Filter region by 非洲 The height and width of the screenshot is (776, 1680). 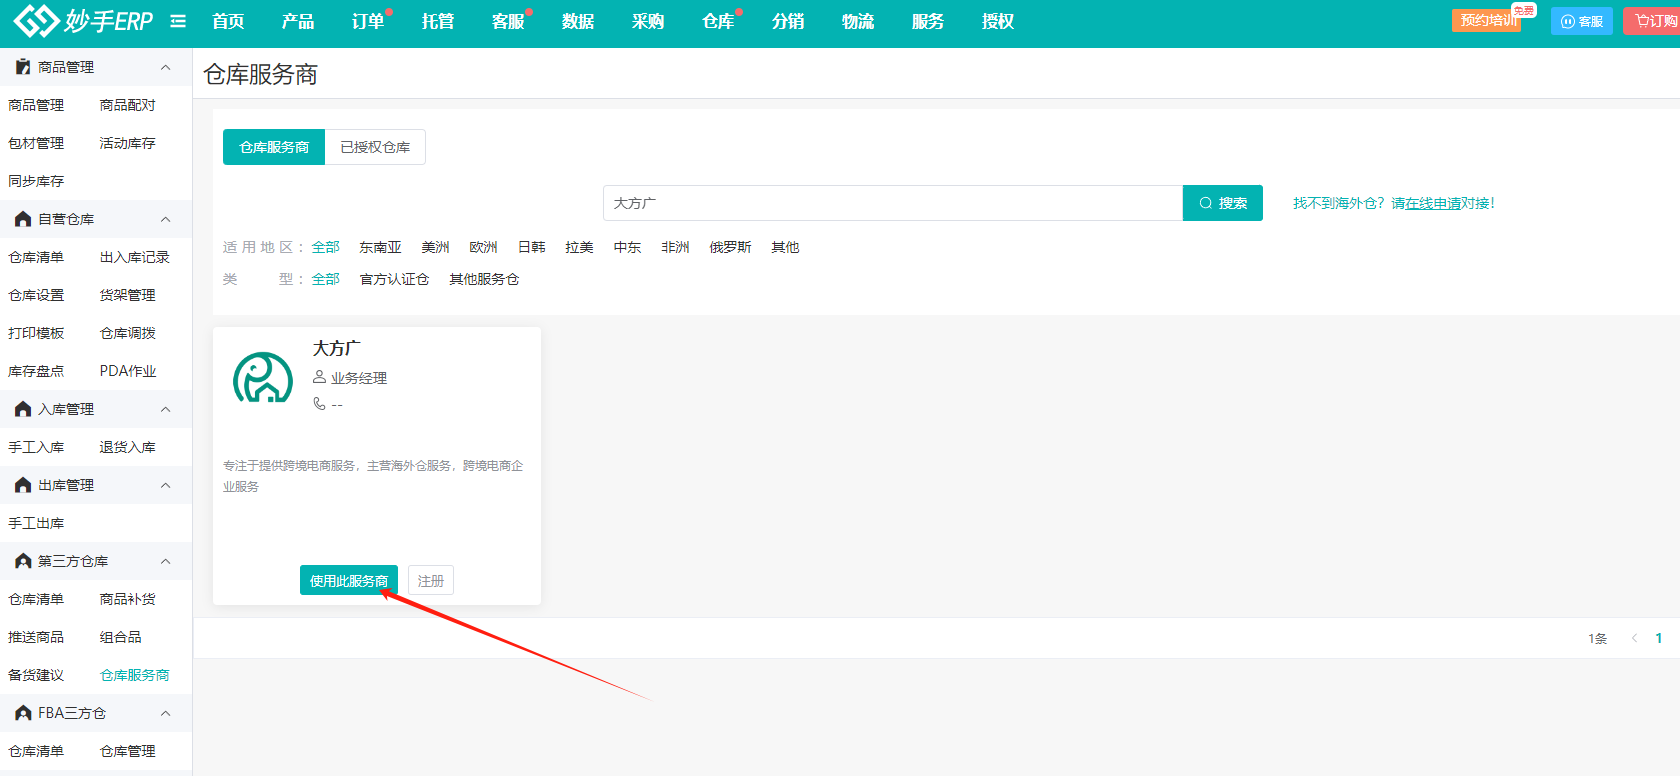pyautogui.click(x=675, y=247)
